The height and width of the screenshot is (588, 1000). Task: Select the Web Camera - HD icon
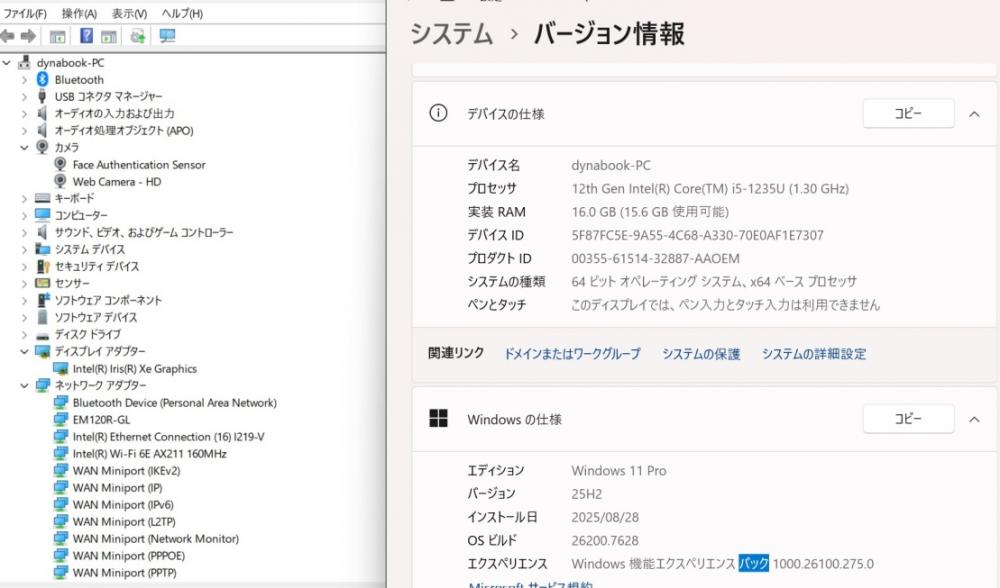click(x=61, y=181)
